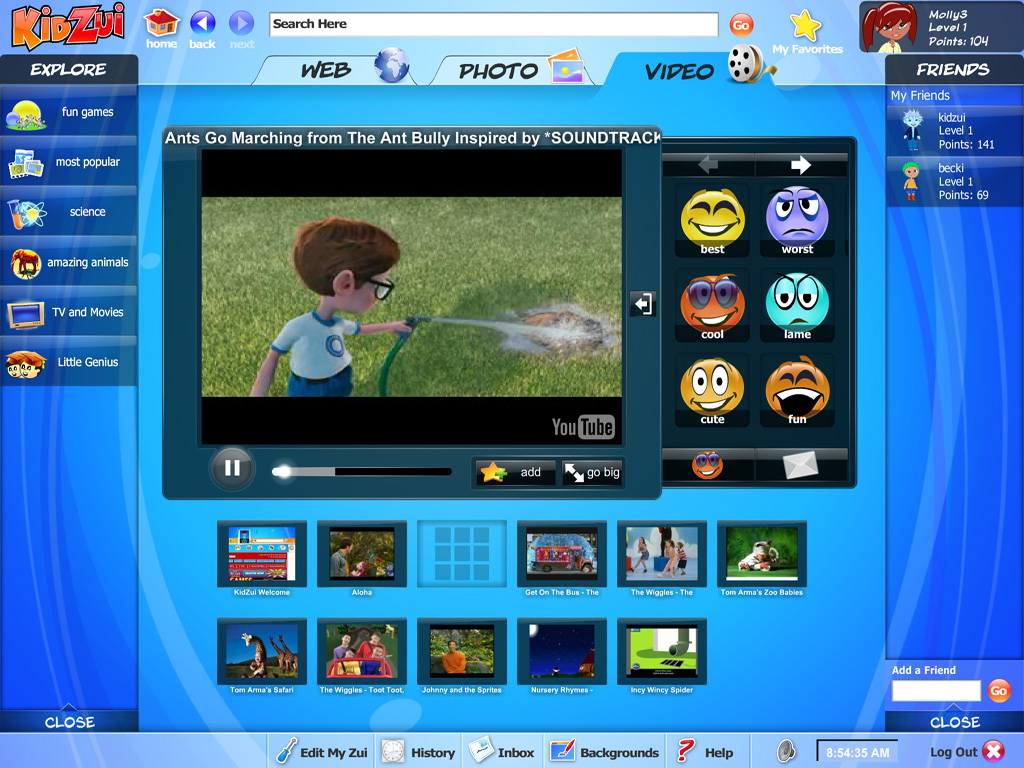Select the amazing animals category
The image size is (1024, 768).
pos(68,263)
